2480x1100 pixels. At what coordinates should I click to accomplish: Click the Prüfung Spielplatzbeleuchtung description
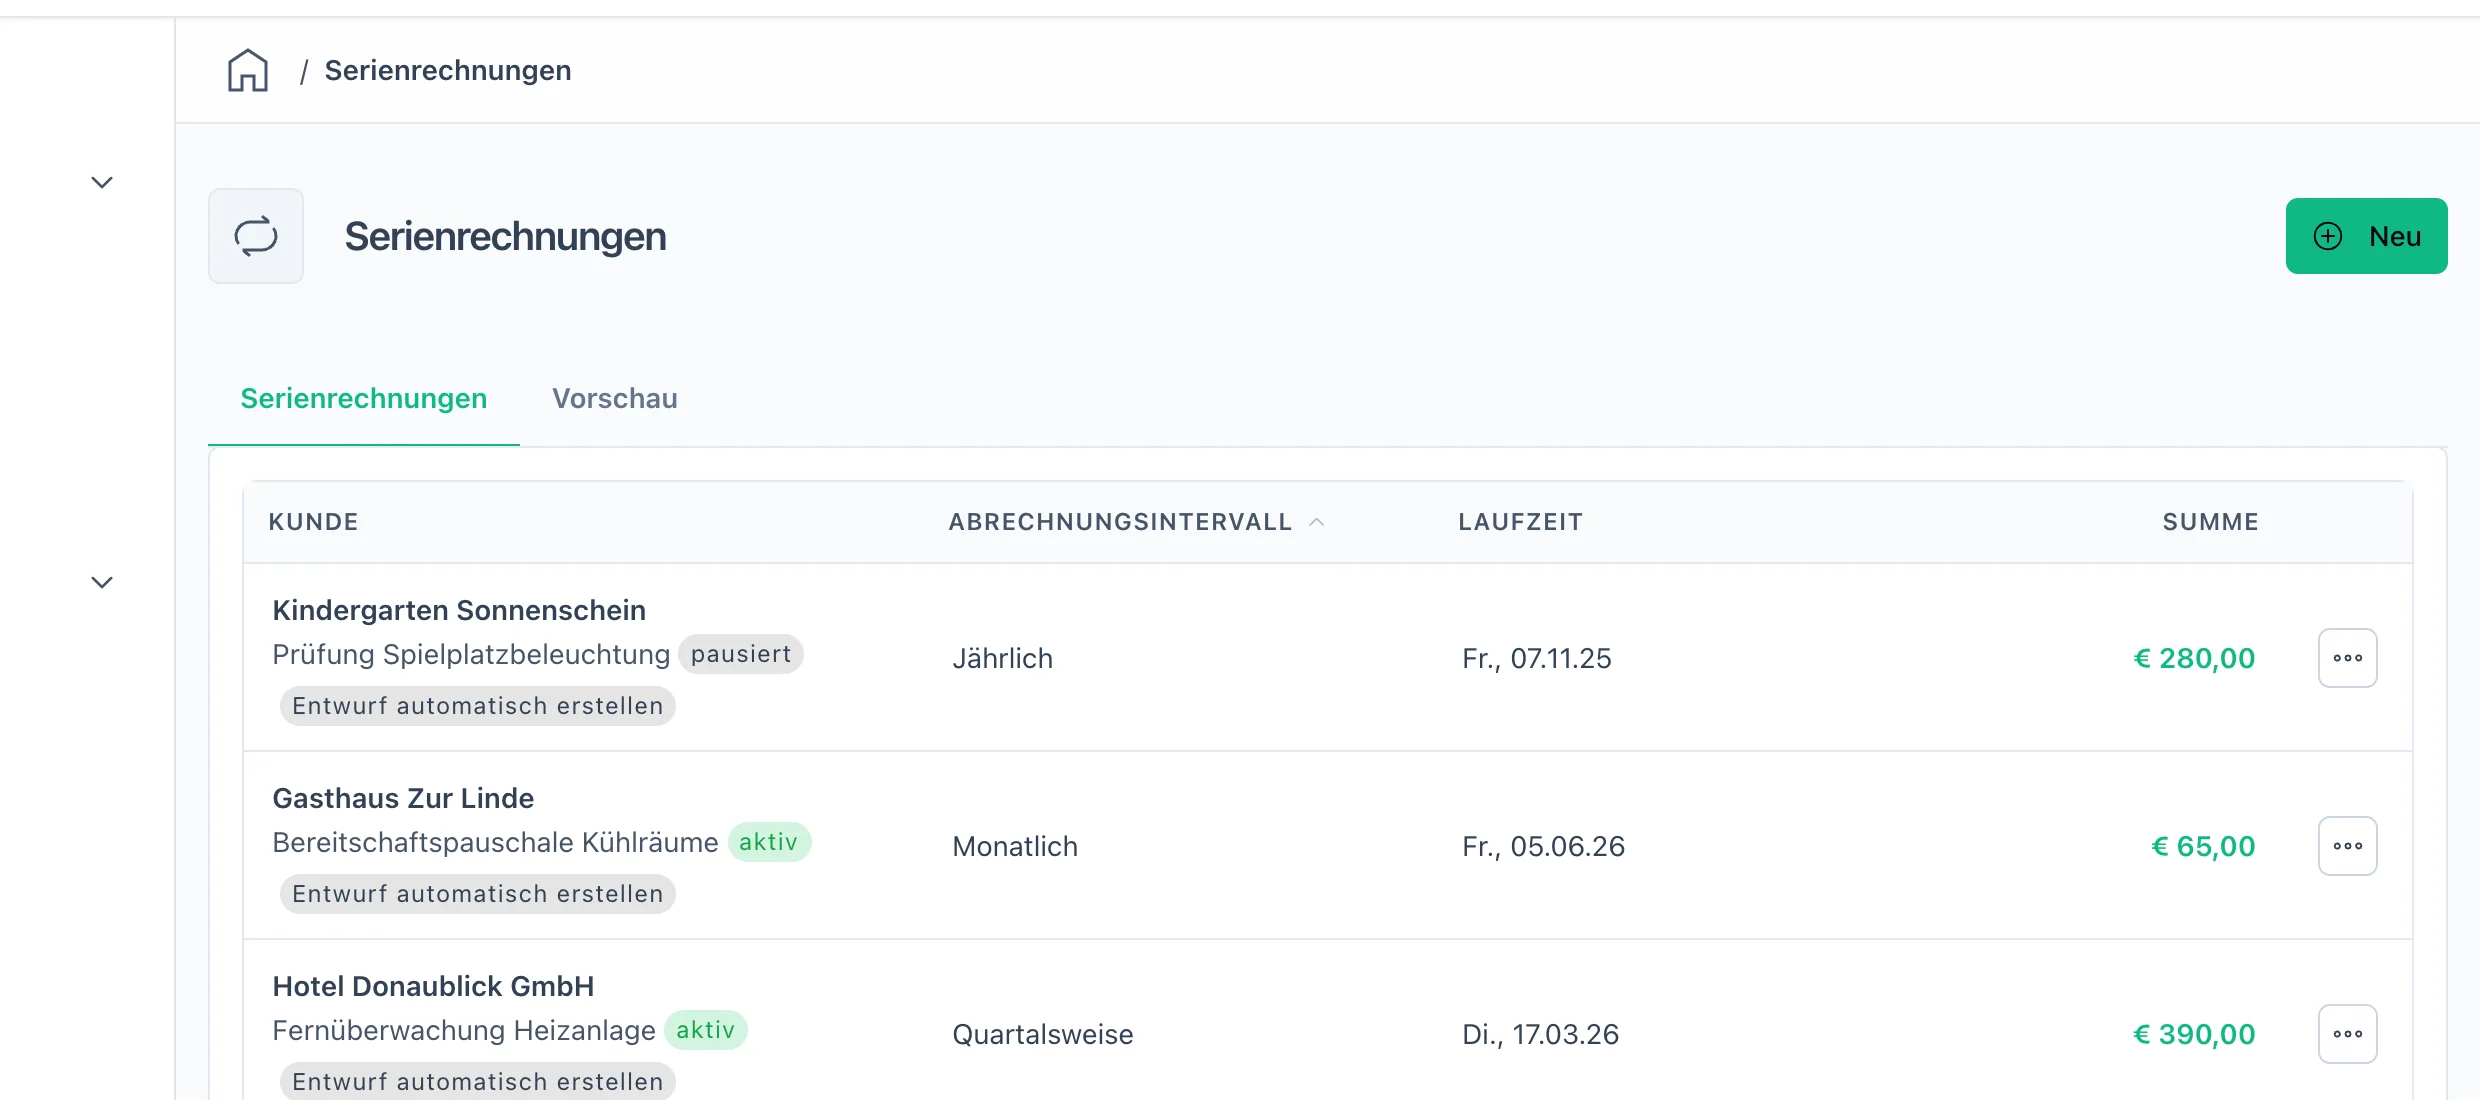pos(471,654)
